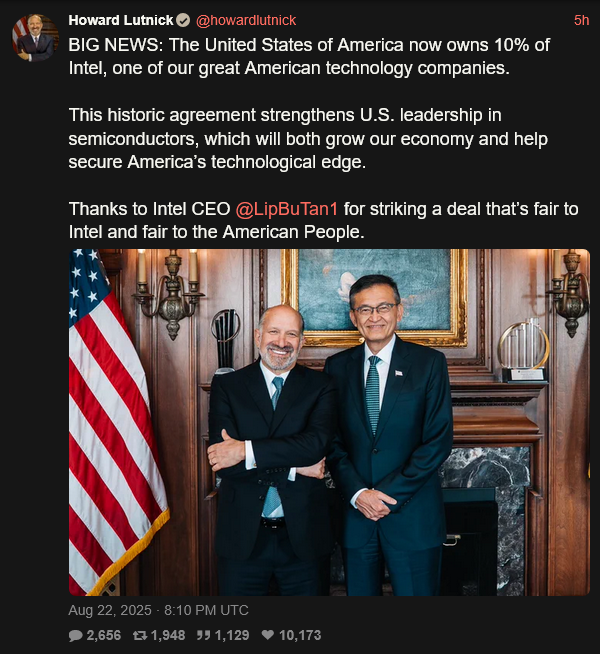The height and width of the screenshot is (654, 600).
Task: Click the 'Intel and fair to the American People' line
Action: [216, 232]
